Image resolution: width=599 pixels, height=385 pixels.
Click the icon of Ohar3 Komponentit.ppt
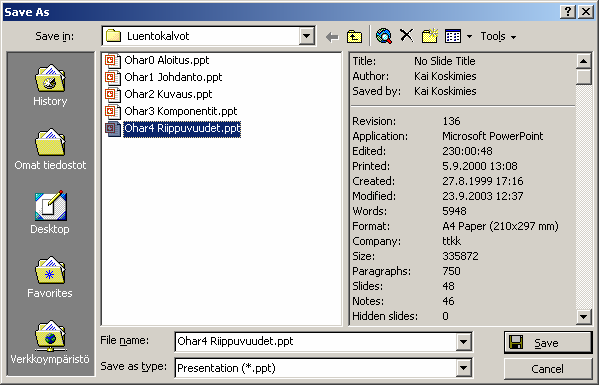click(x=113, y=112)
